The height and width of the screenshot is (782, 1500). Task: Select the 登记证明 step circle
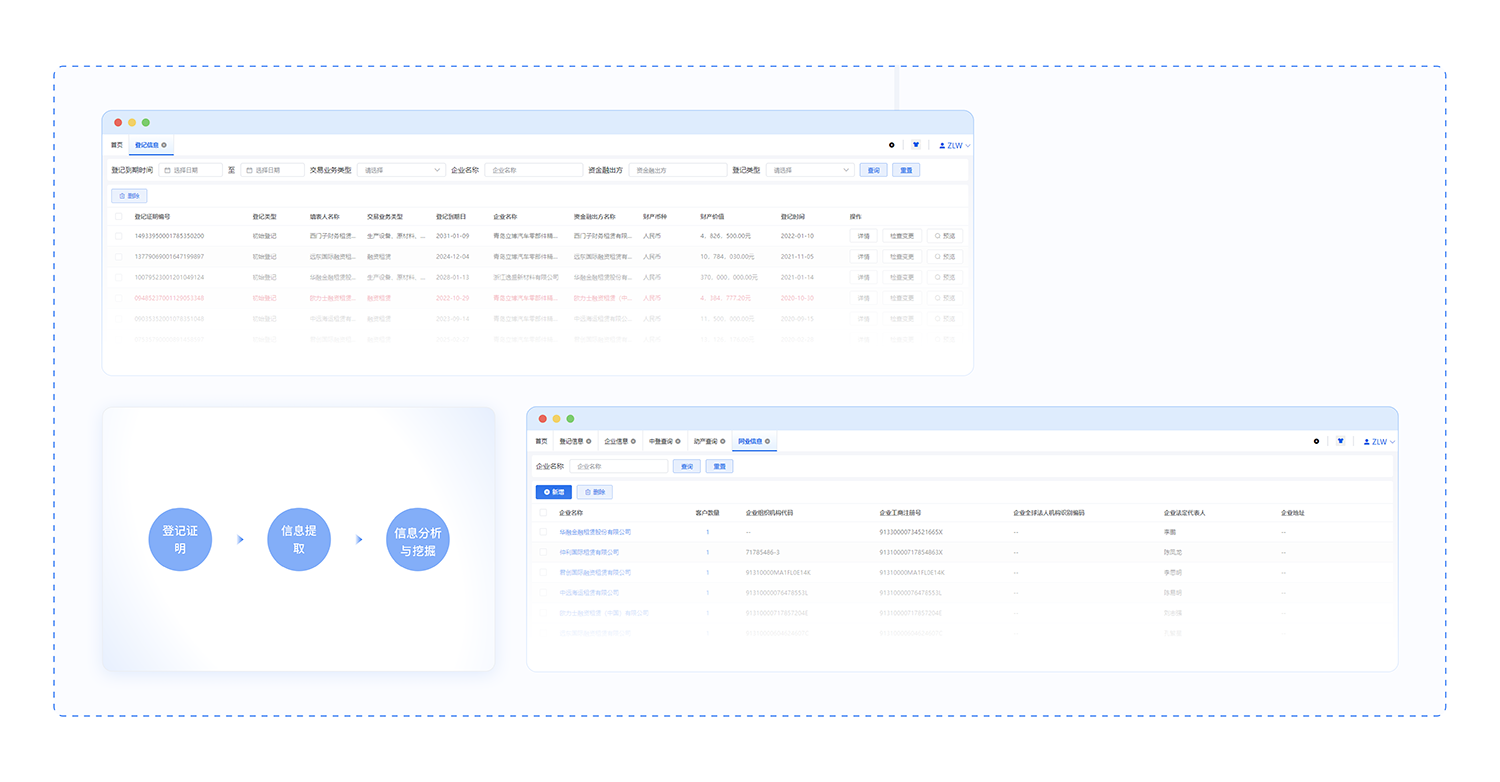click(x=180, y=540)
